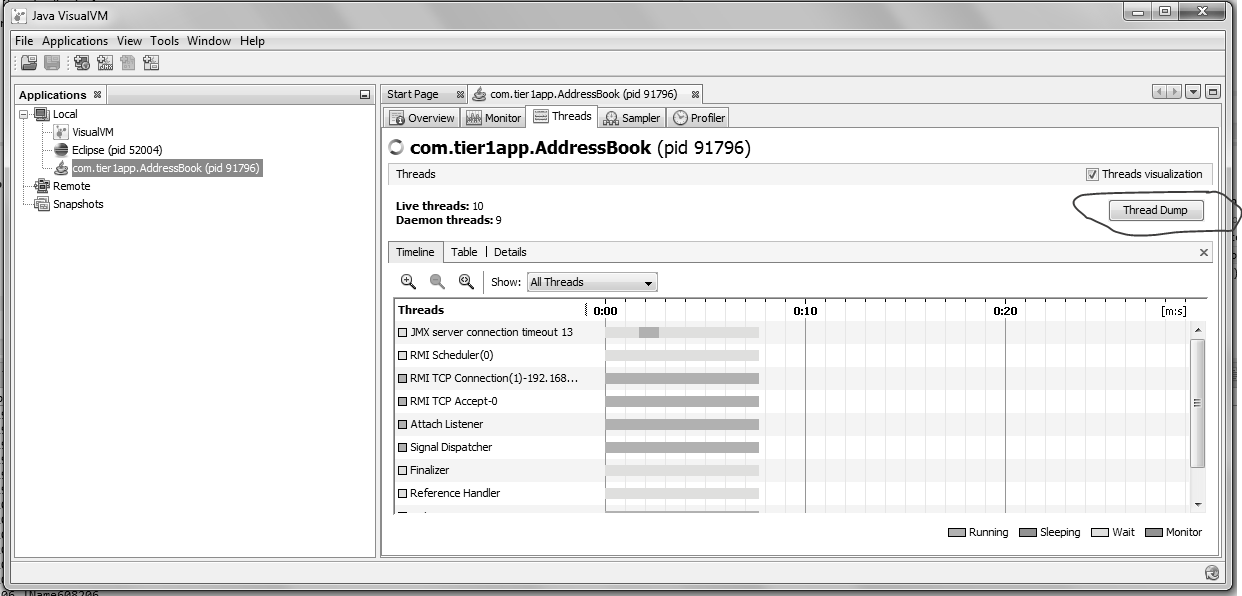
Task: Switch to the Table view tab
Action: [x=464, y=252]
